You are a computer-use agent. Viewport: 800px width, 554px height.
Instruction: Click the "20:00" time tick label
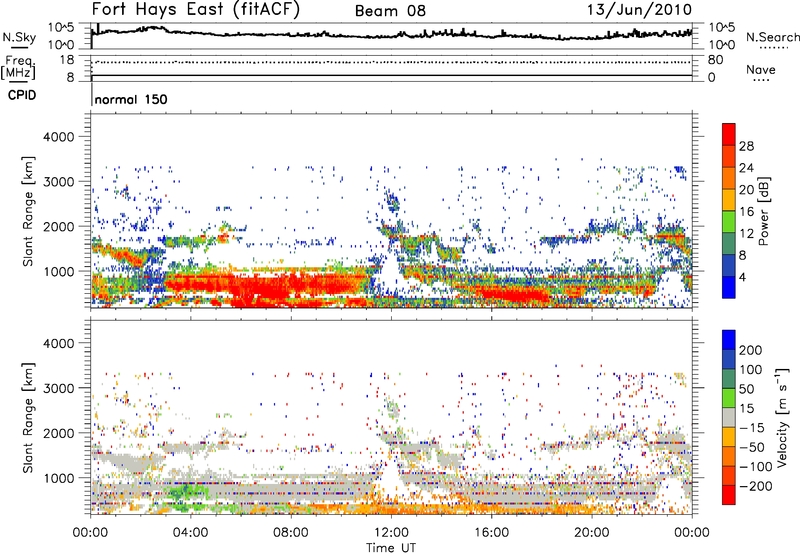[591, 533]
